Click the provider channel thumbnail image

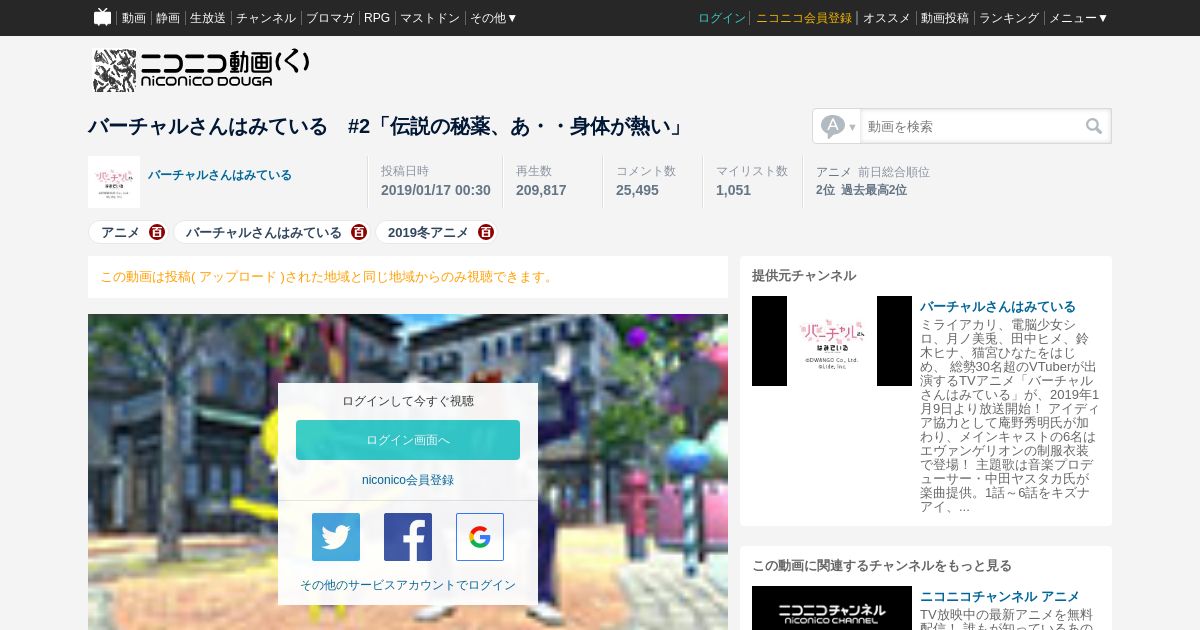tap(832, 341)
